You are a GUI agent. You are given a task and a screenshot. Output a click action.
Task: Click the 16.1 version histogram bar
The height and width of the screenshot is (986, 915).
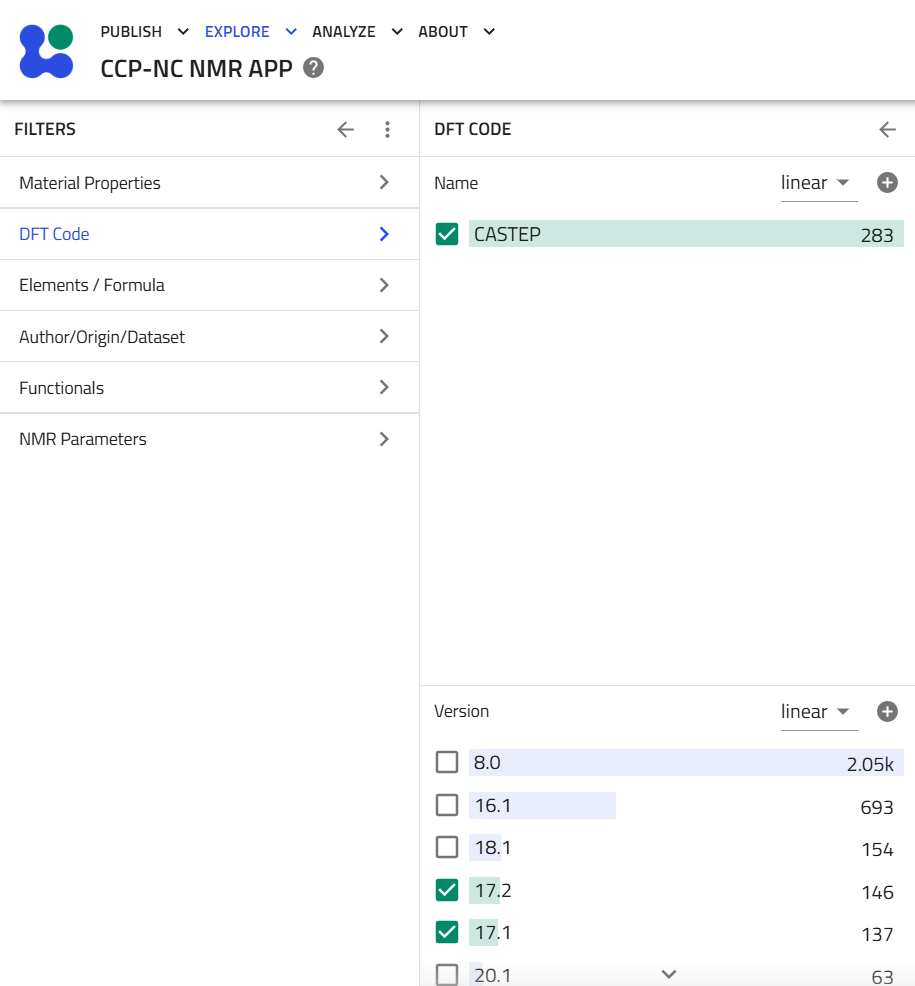click(x=543, y=805)
